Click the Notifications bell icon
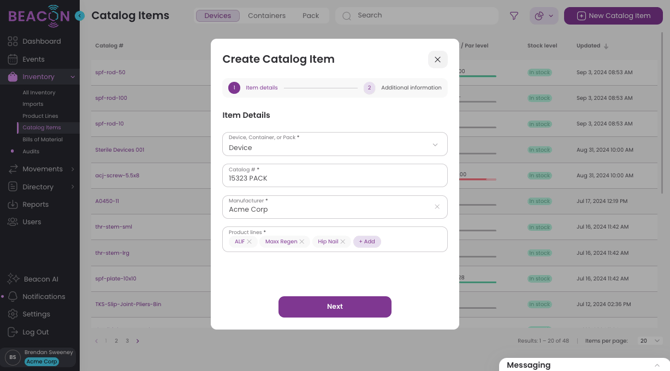 tap(13, 297)
